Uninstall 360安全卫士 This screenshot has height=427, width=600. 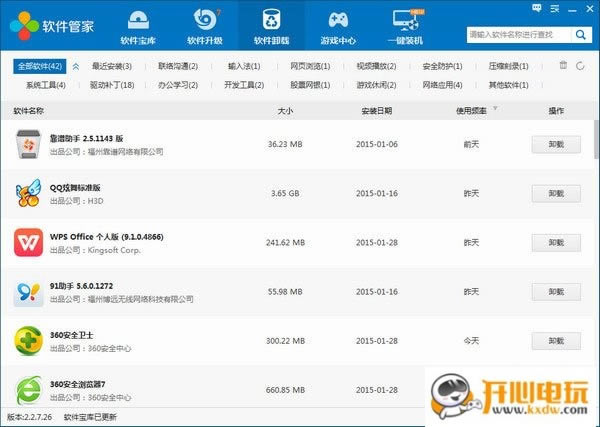(556, 341)
